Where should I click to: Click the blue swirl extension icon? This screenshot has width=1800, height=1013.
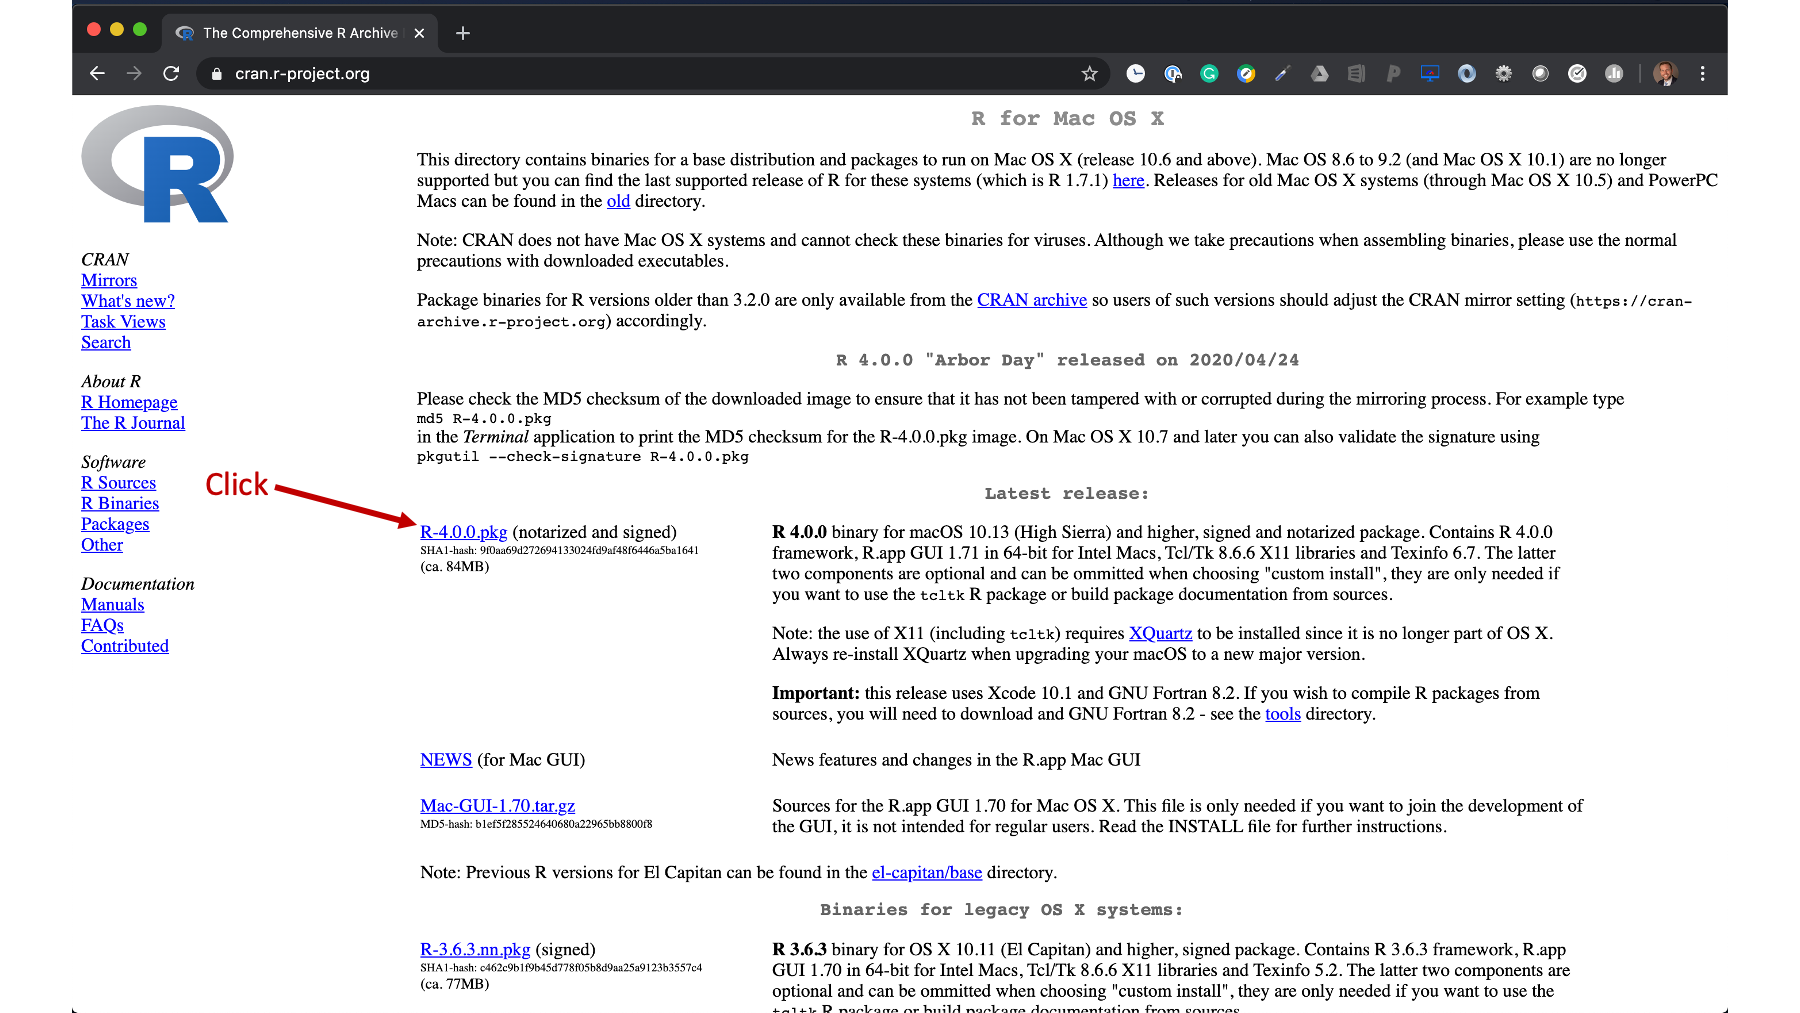coord(1467,73)
